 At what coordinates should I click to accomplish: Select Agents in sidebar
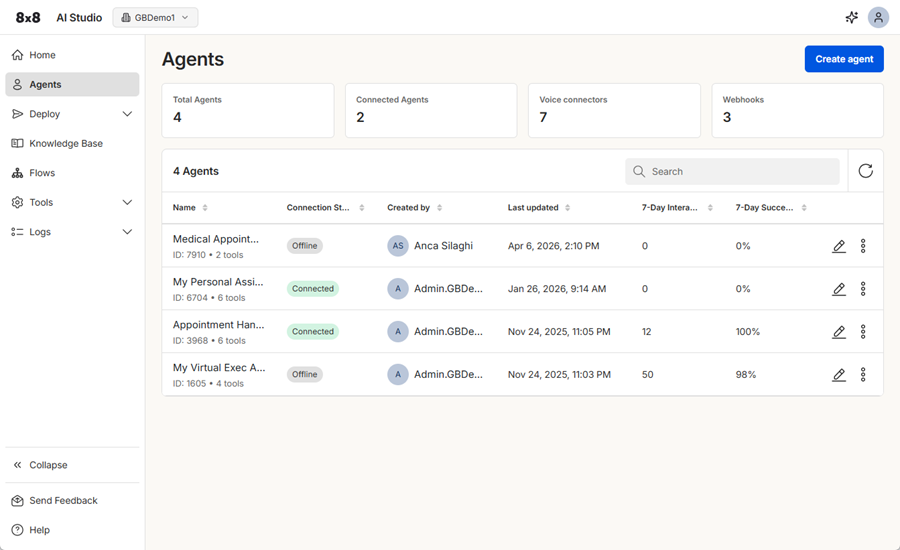coord(72,84)
